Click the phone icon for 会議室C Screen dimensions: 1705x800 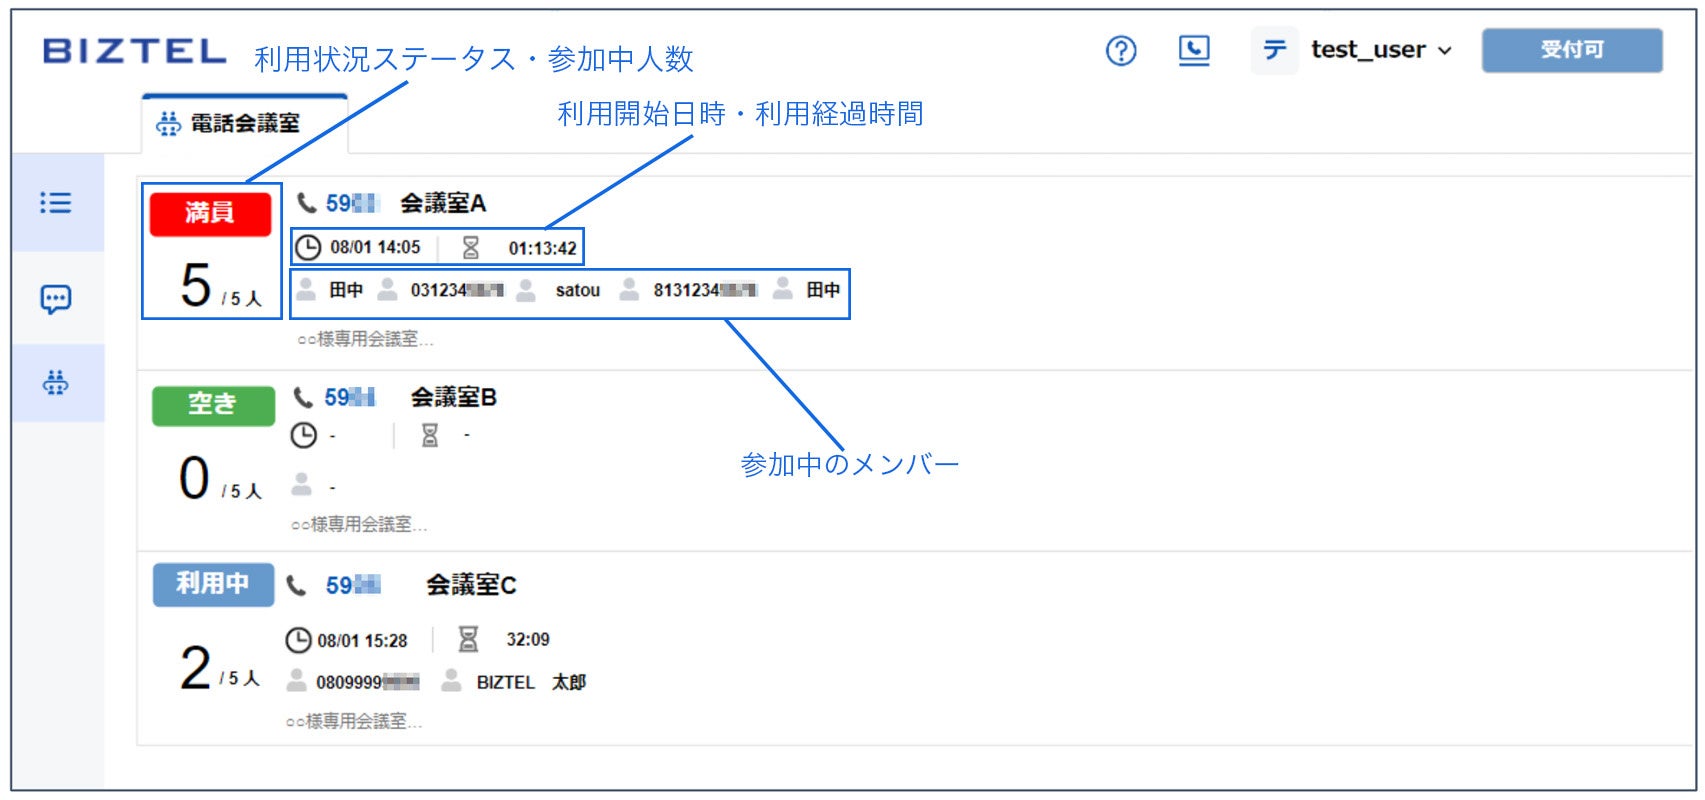296,585
